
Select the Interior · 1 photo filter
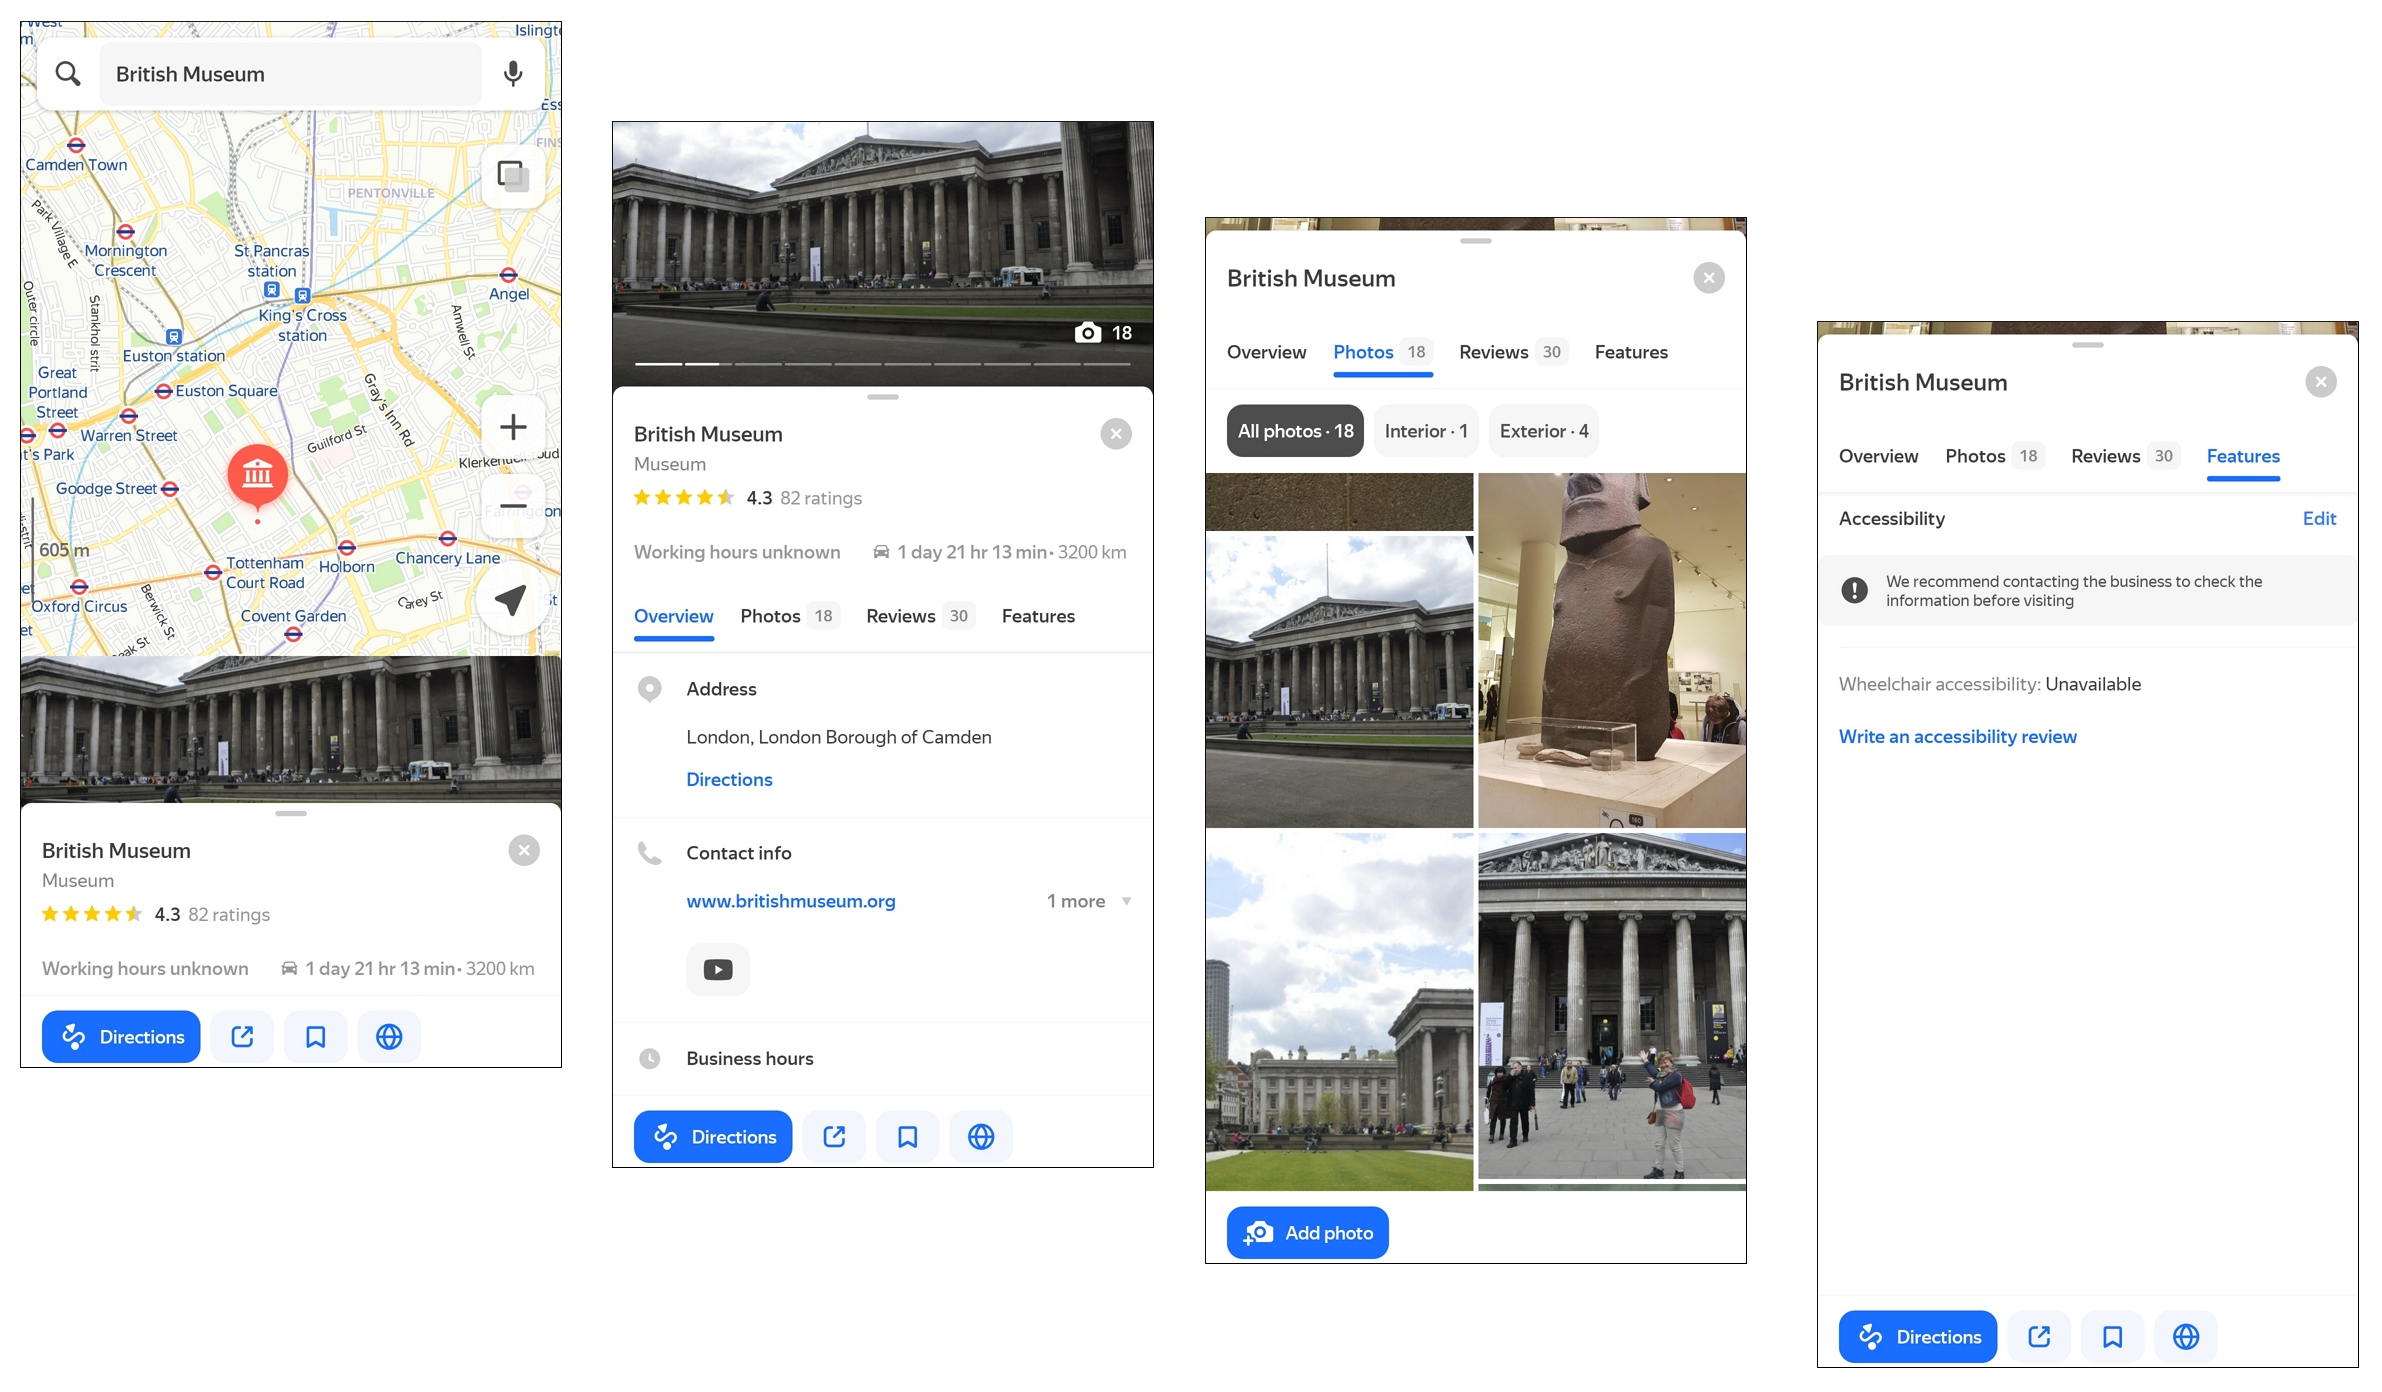tap(1426, 431)
